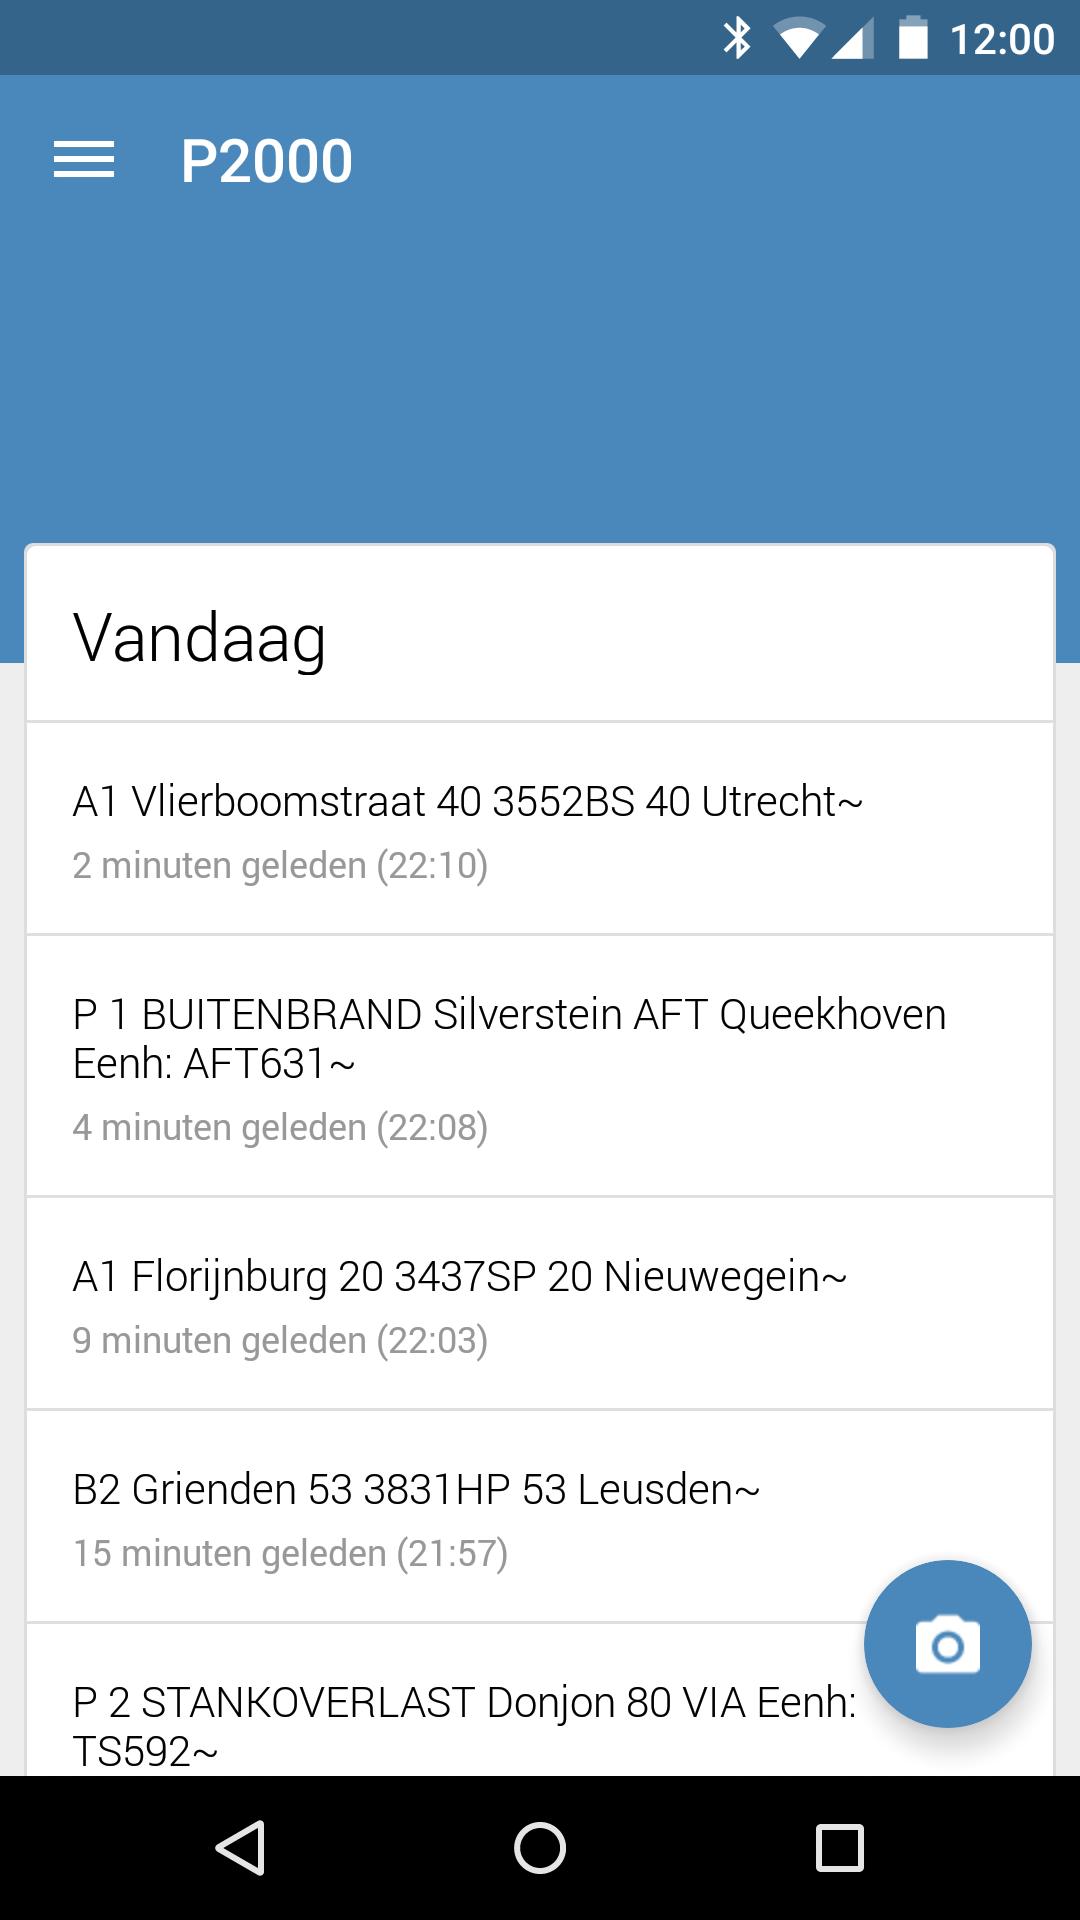Tap the 12:00 status bar clock
The height and width of the screenshot is (1920, 1080).
[1001, 39]
